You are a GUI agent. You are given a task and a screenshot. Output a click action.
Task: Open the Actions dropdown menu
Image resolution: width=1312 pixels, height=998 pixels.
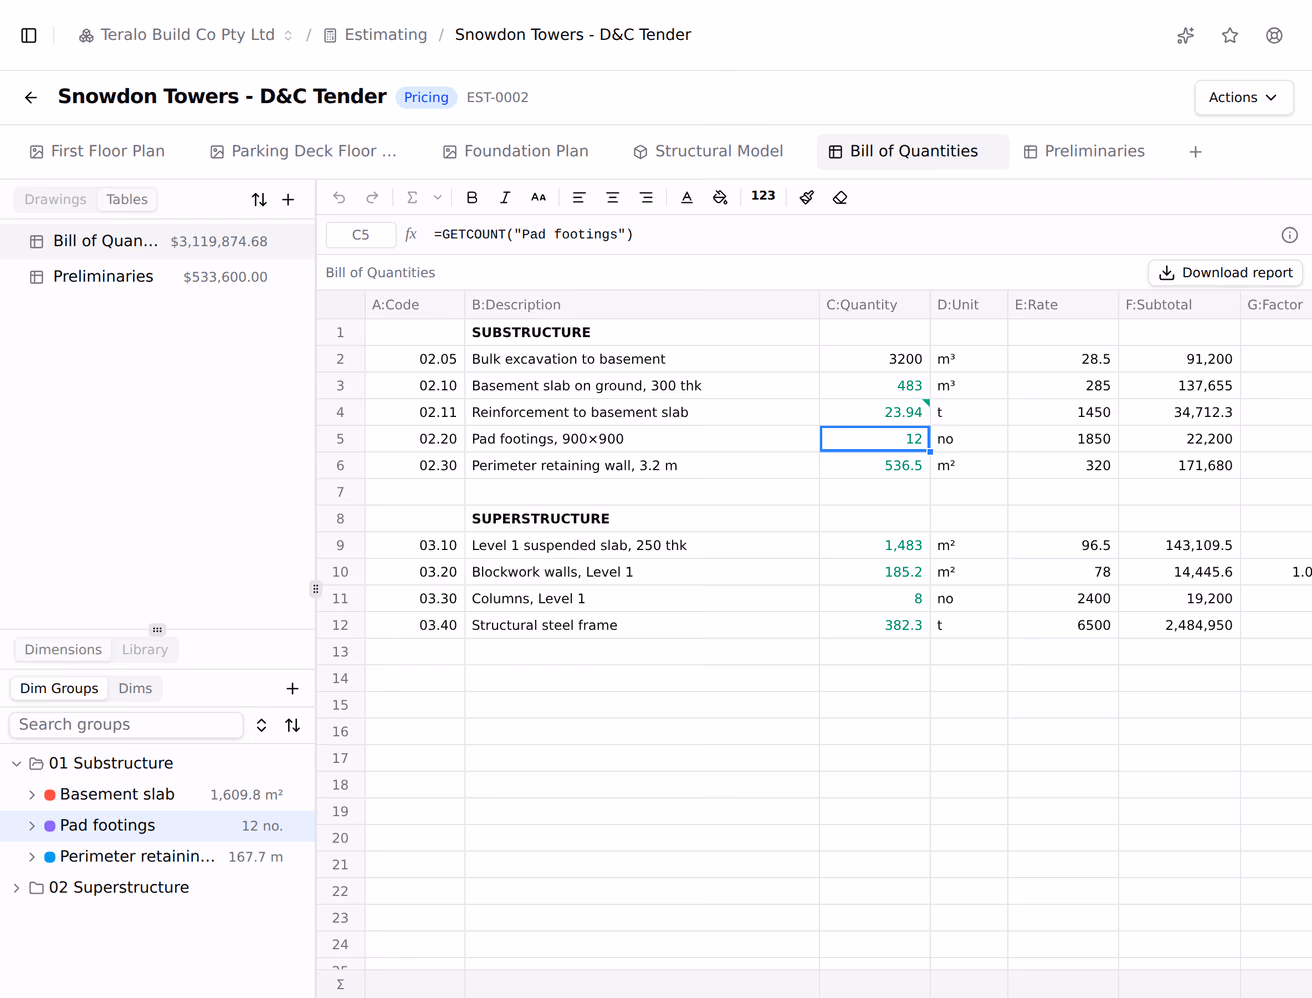(1243, 97)
